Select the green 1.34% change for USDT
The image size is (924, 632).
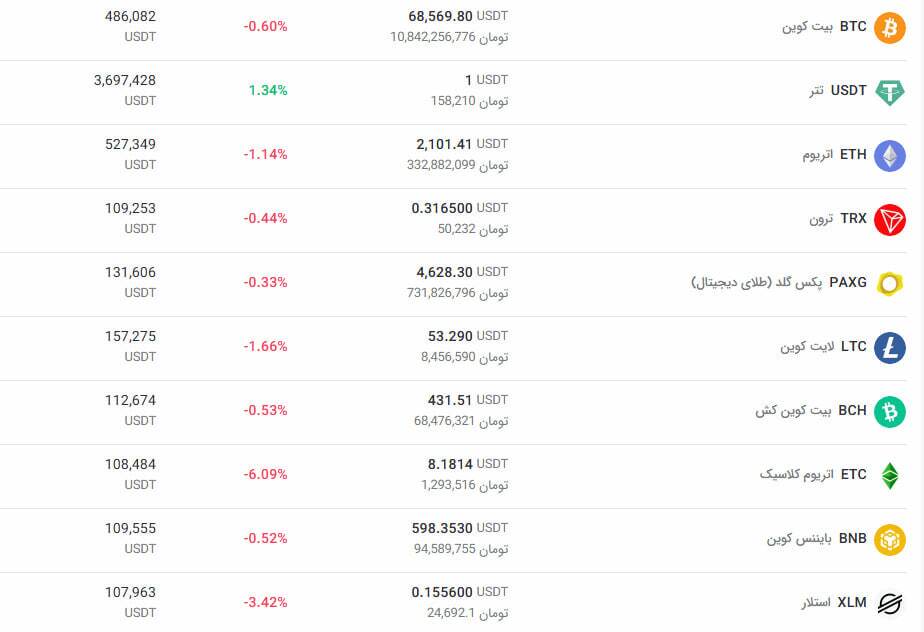[265, 90]
